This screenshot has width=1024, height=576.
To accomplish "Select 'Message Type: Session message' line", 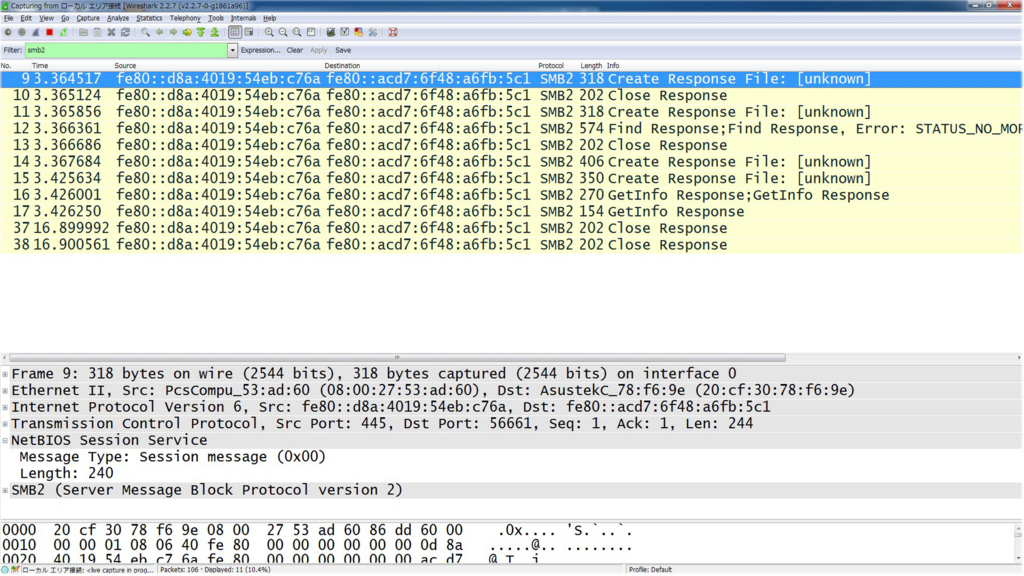I will point(172,457).
